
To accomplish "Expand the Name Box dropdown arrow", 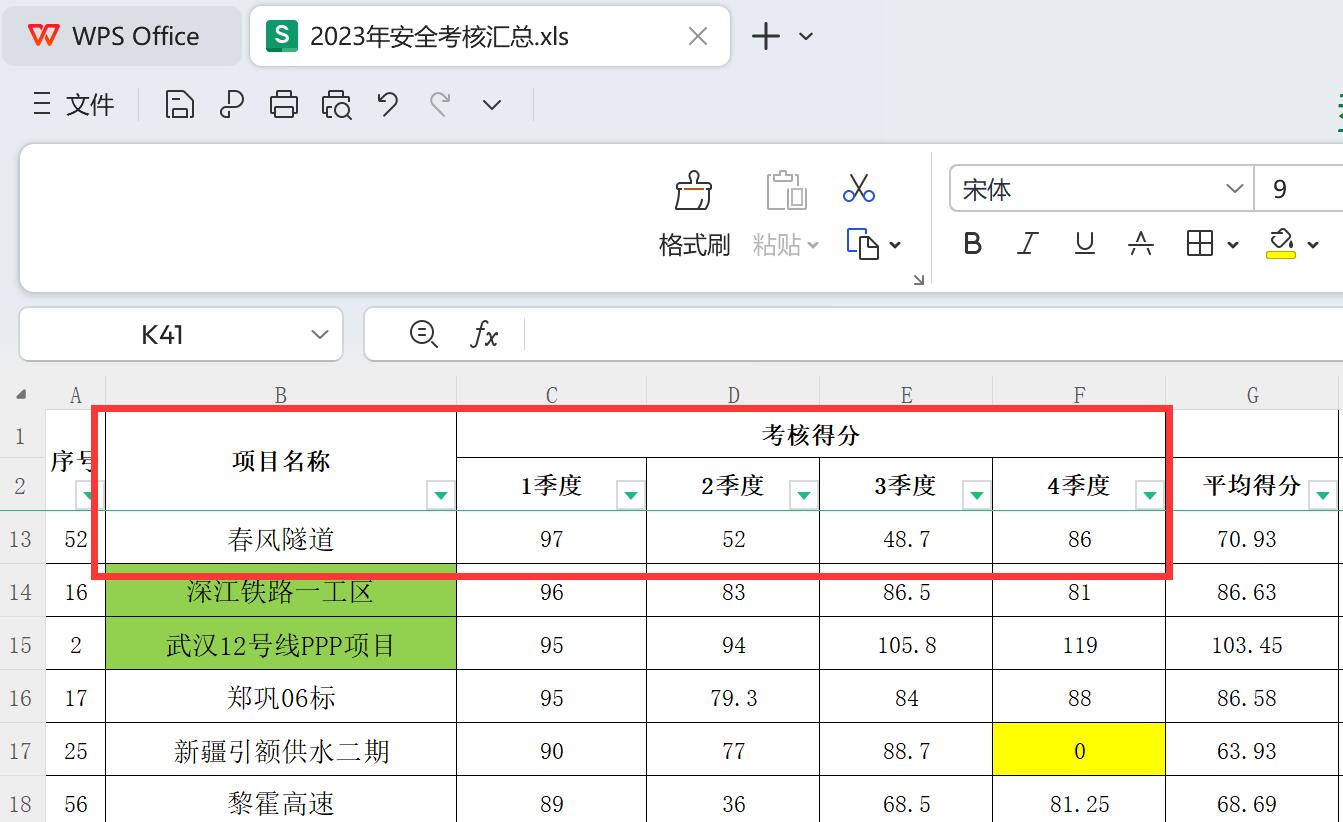I will [x=320, y=335].
